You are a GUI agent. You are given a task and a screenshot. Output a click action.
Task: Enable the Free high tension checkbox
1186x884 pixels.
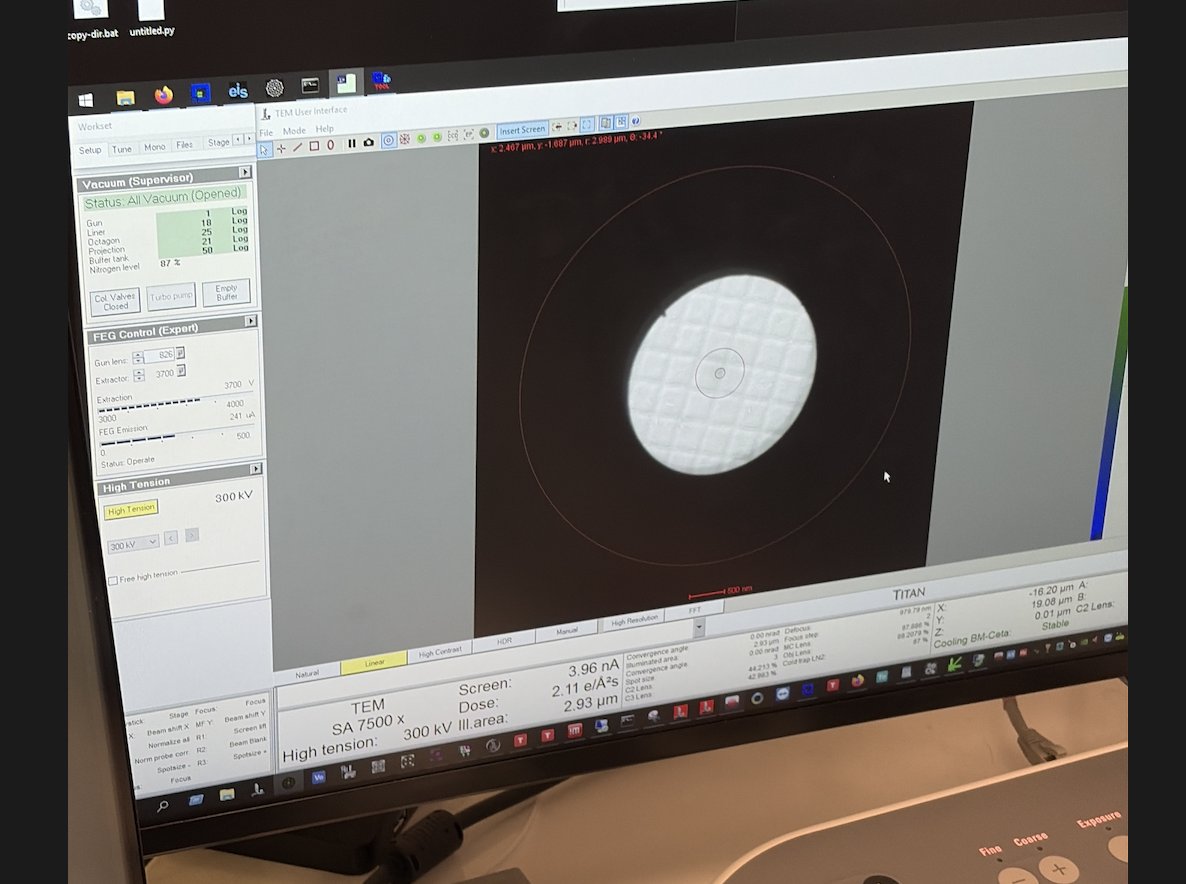(113, 581)
